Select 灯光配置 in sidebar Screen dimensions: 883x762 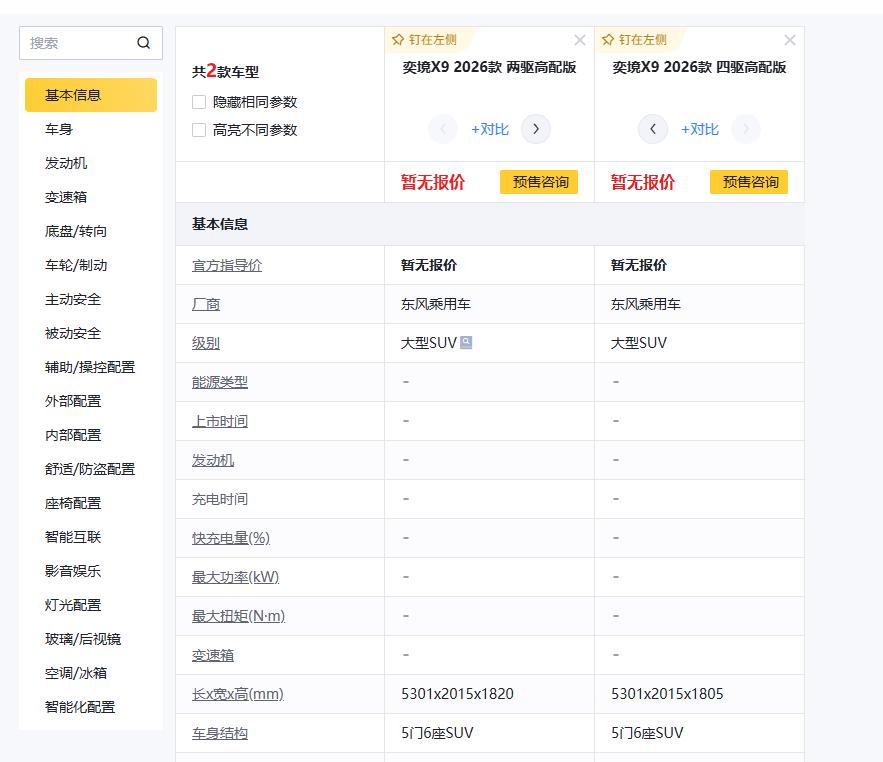point(73,605)
